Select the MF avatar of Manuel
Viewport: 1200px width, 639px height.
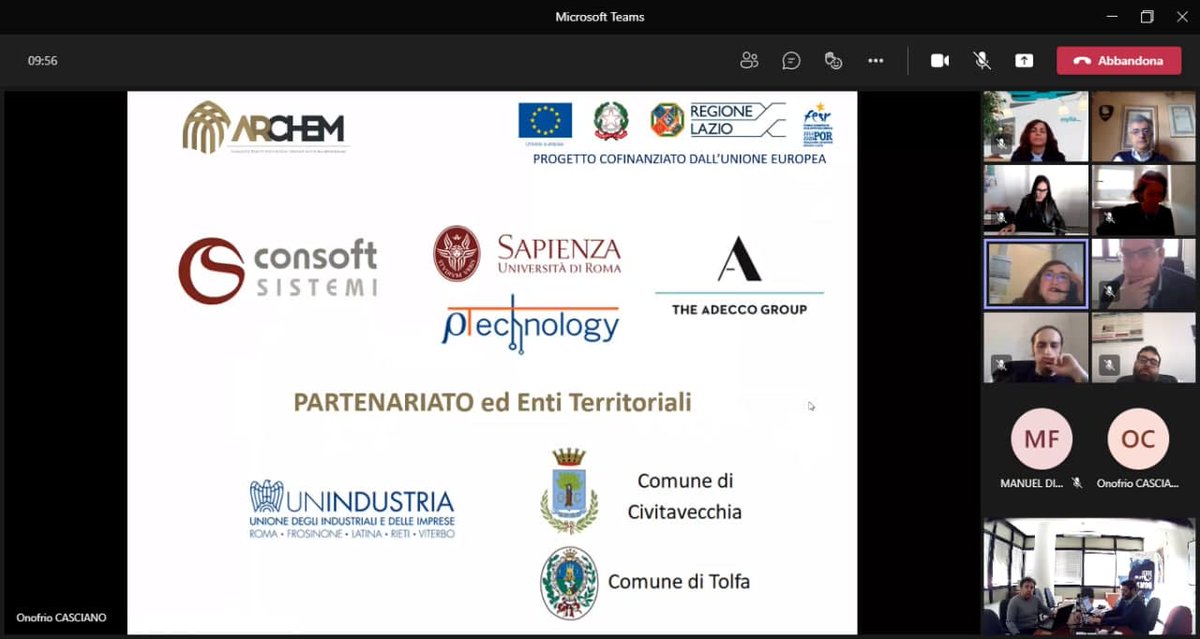pyautogui.click(x=1041, y=439)
